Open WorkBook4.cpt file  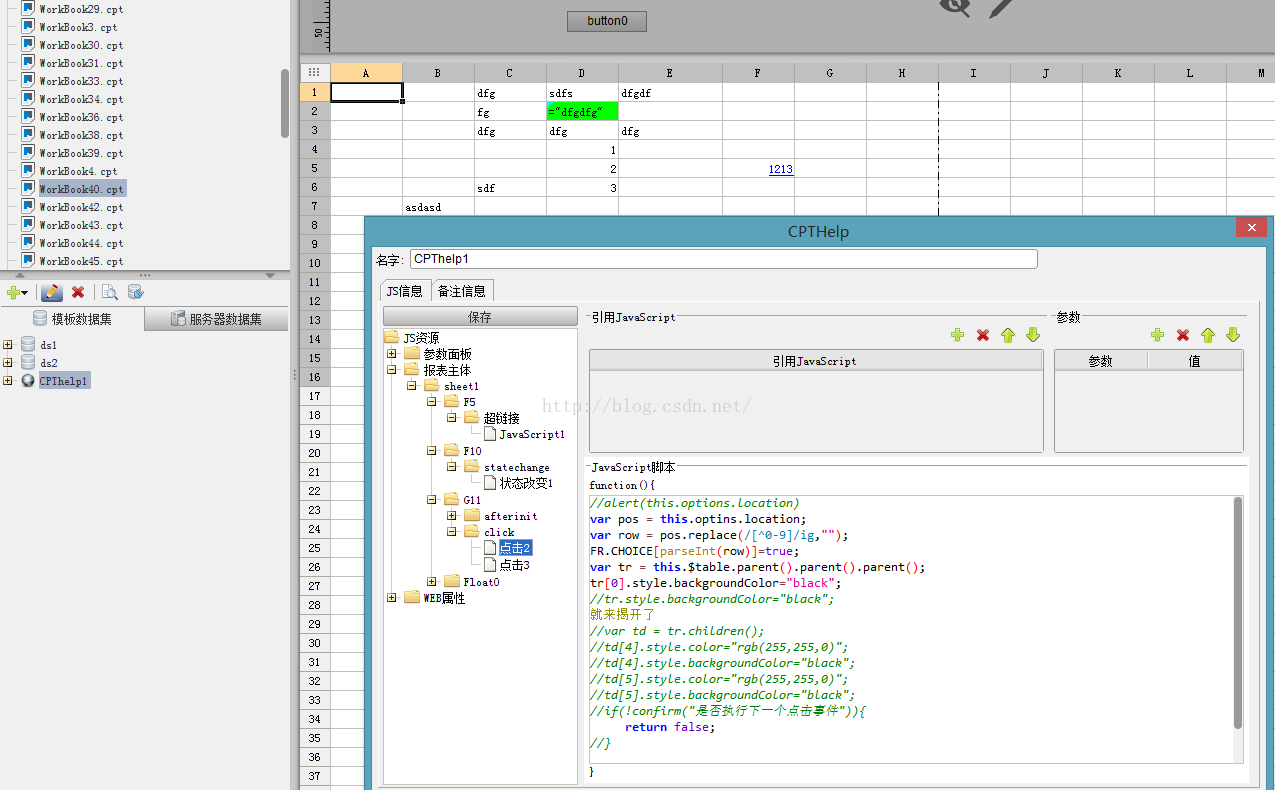click(78, 171)
